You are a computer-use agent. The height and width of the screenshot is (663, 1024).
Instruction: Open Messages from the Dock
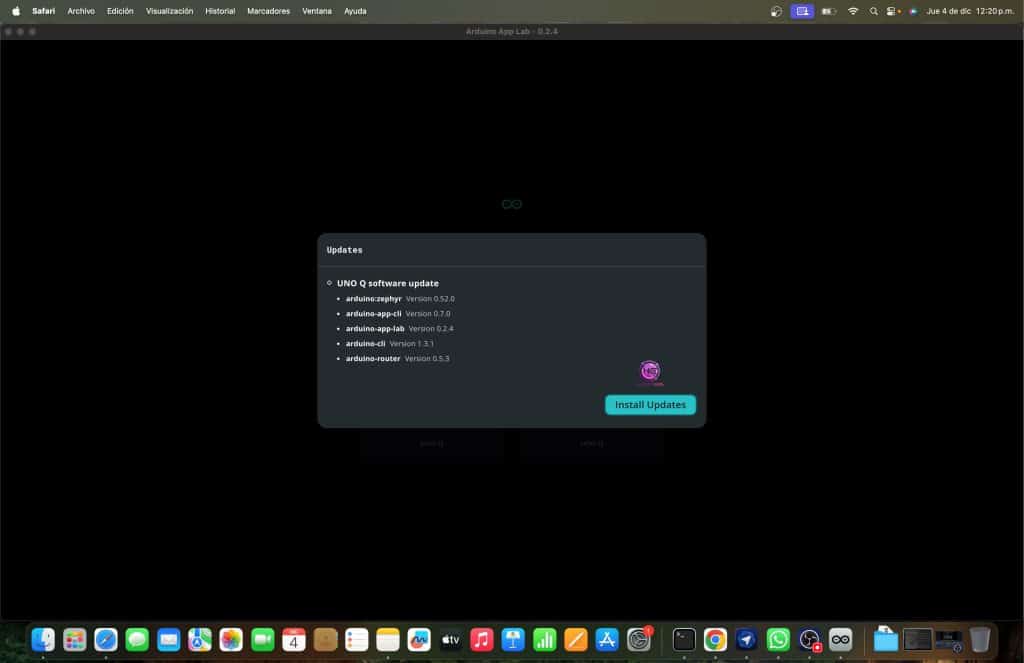(137, 639)
